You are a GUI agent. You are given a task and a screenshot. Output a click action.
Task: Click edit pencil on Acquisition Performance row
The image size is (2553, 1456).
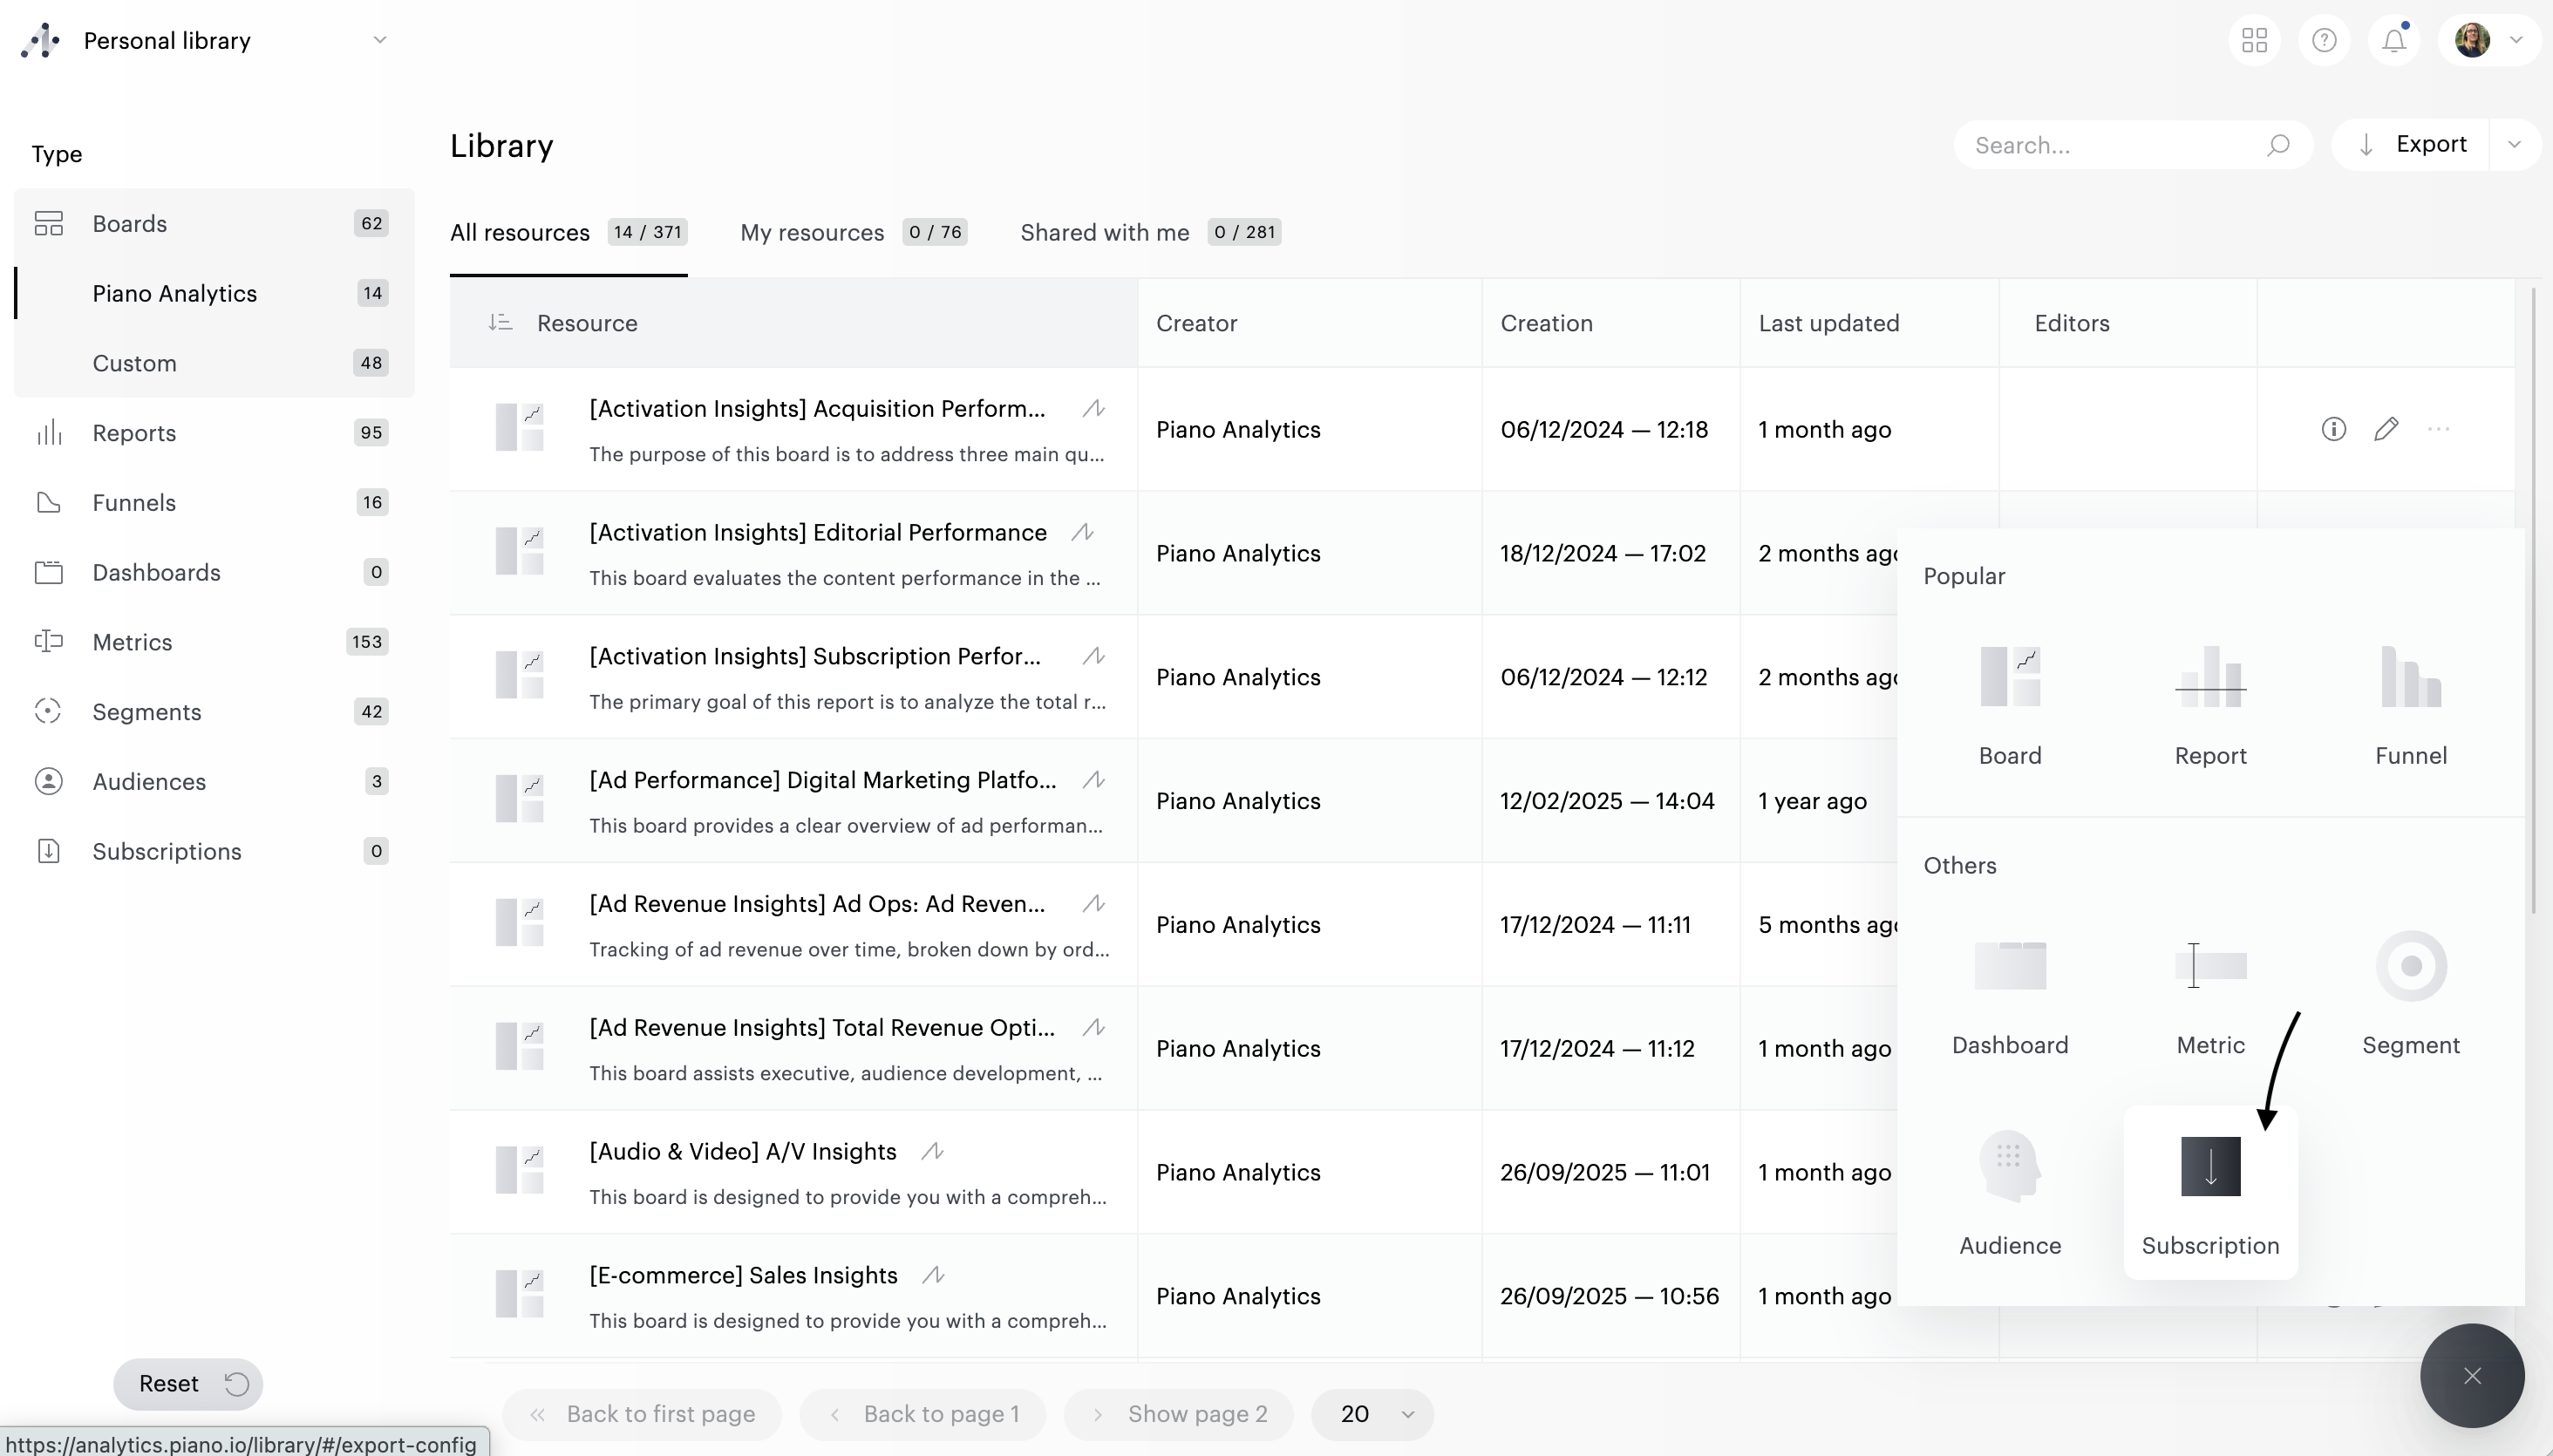2386,429
